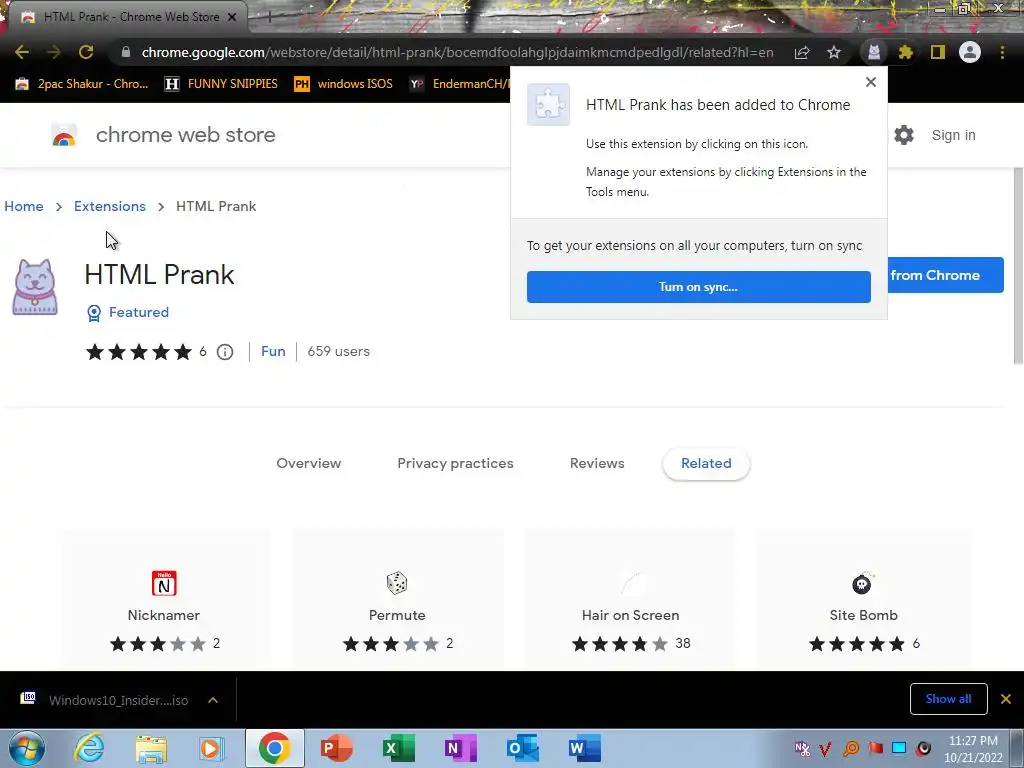Viewport: 1024px width, 768px height.
Task: Go to Extensions breadcrumb
Action: click(110, 206)
